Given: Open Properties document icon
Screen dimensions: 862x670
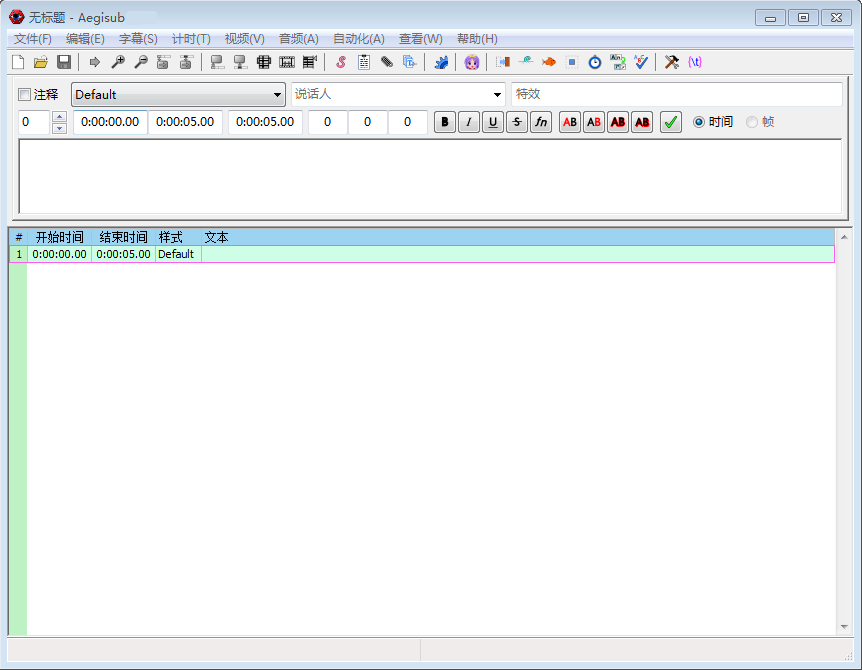Looking at the screenshot, I should [364, 62].
